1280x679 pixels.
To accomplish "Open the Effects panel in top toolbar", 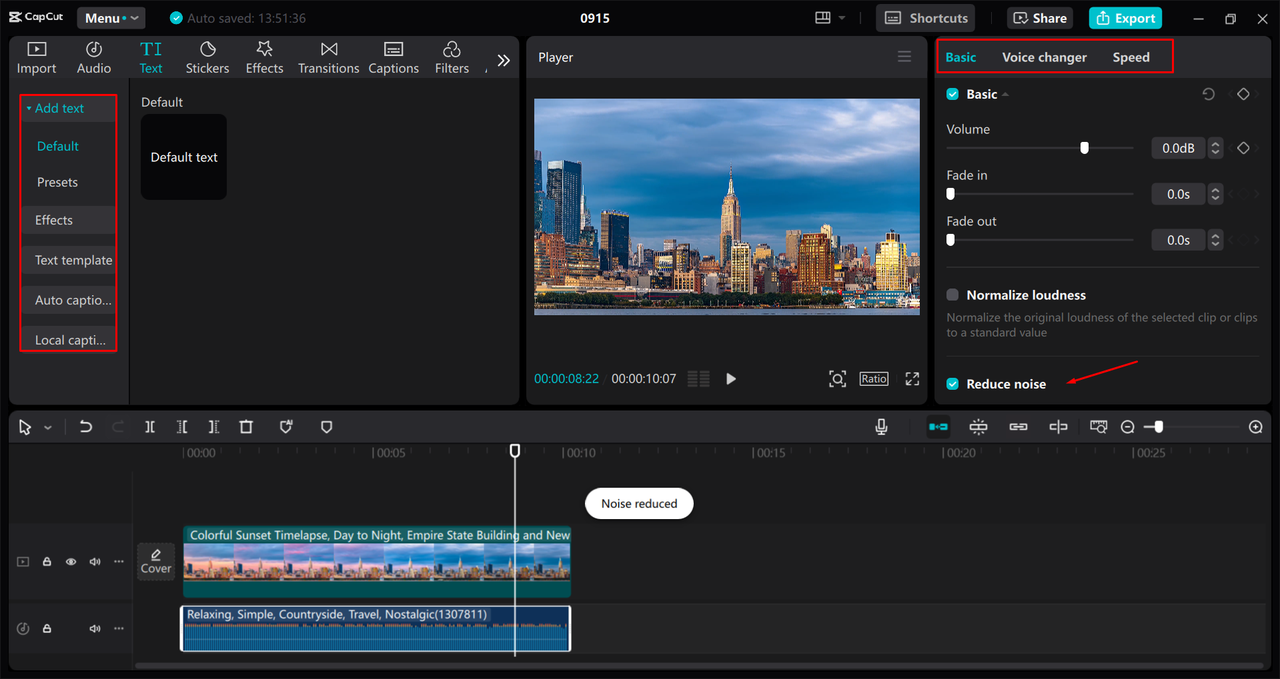I will [x=264, y=58].
